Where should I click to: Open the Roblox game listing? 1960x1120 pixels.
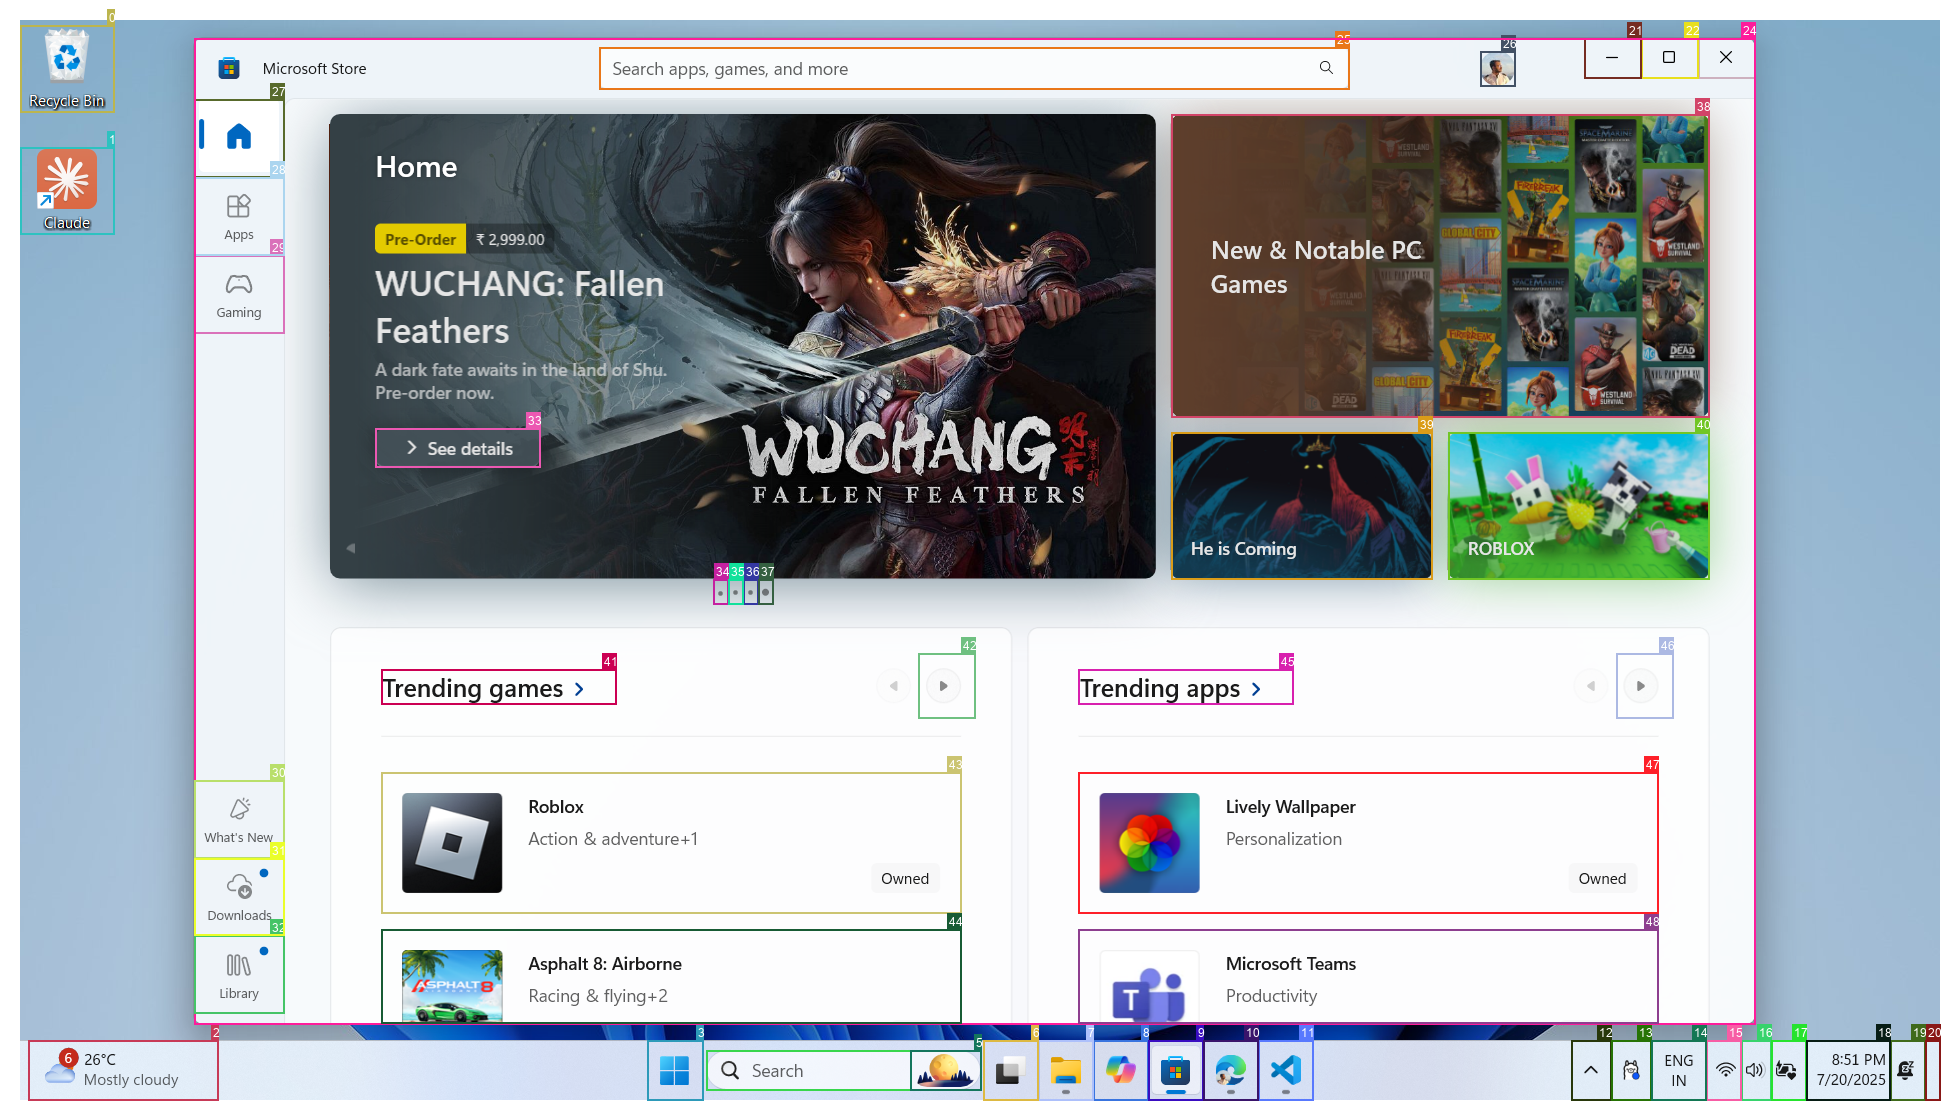pyautogui.click(x=670, y=842)
